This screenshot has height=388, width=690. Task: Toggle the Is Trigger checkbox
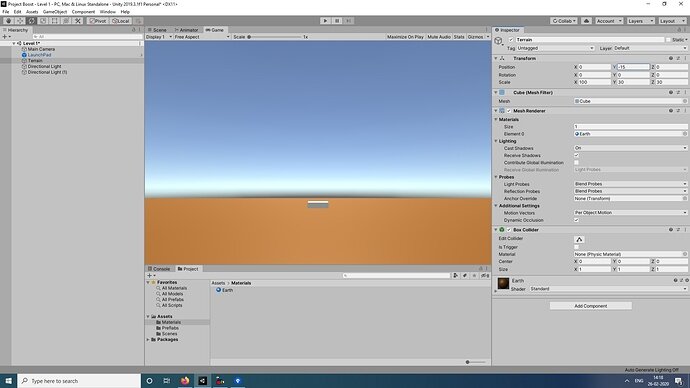pyautogui.click(x=576, y=247)
